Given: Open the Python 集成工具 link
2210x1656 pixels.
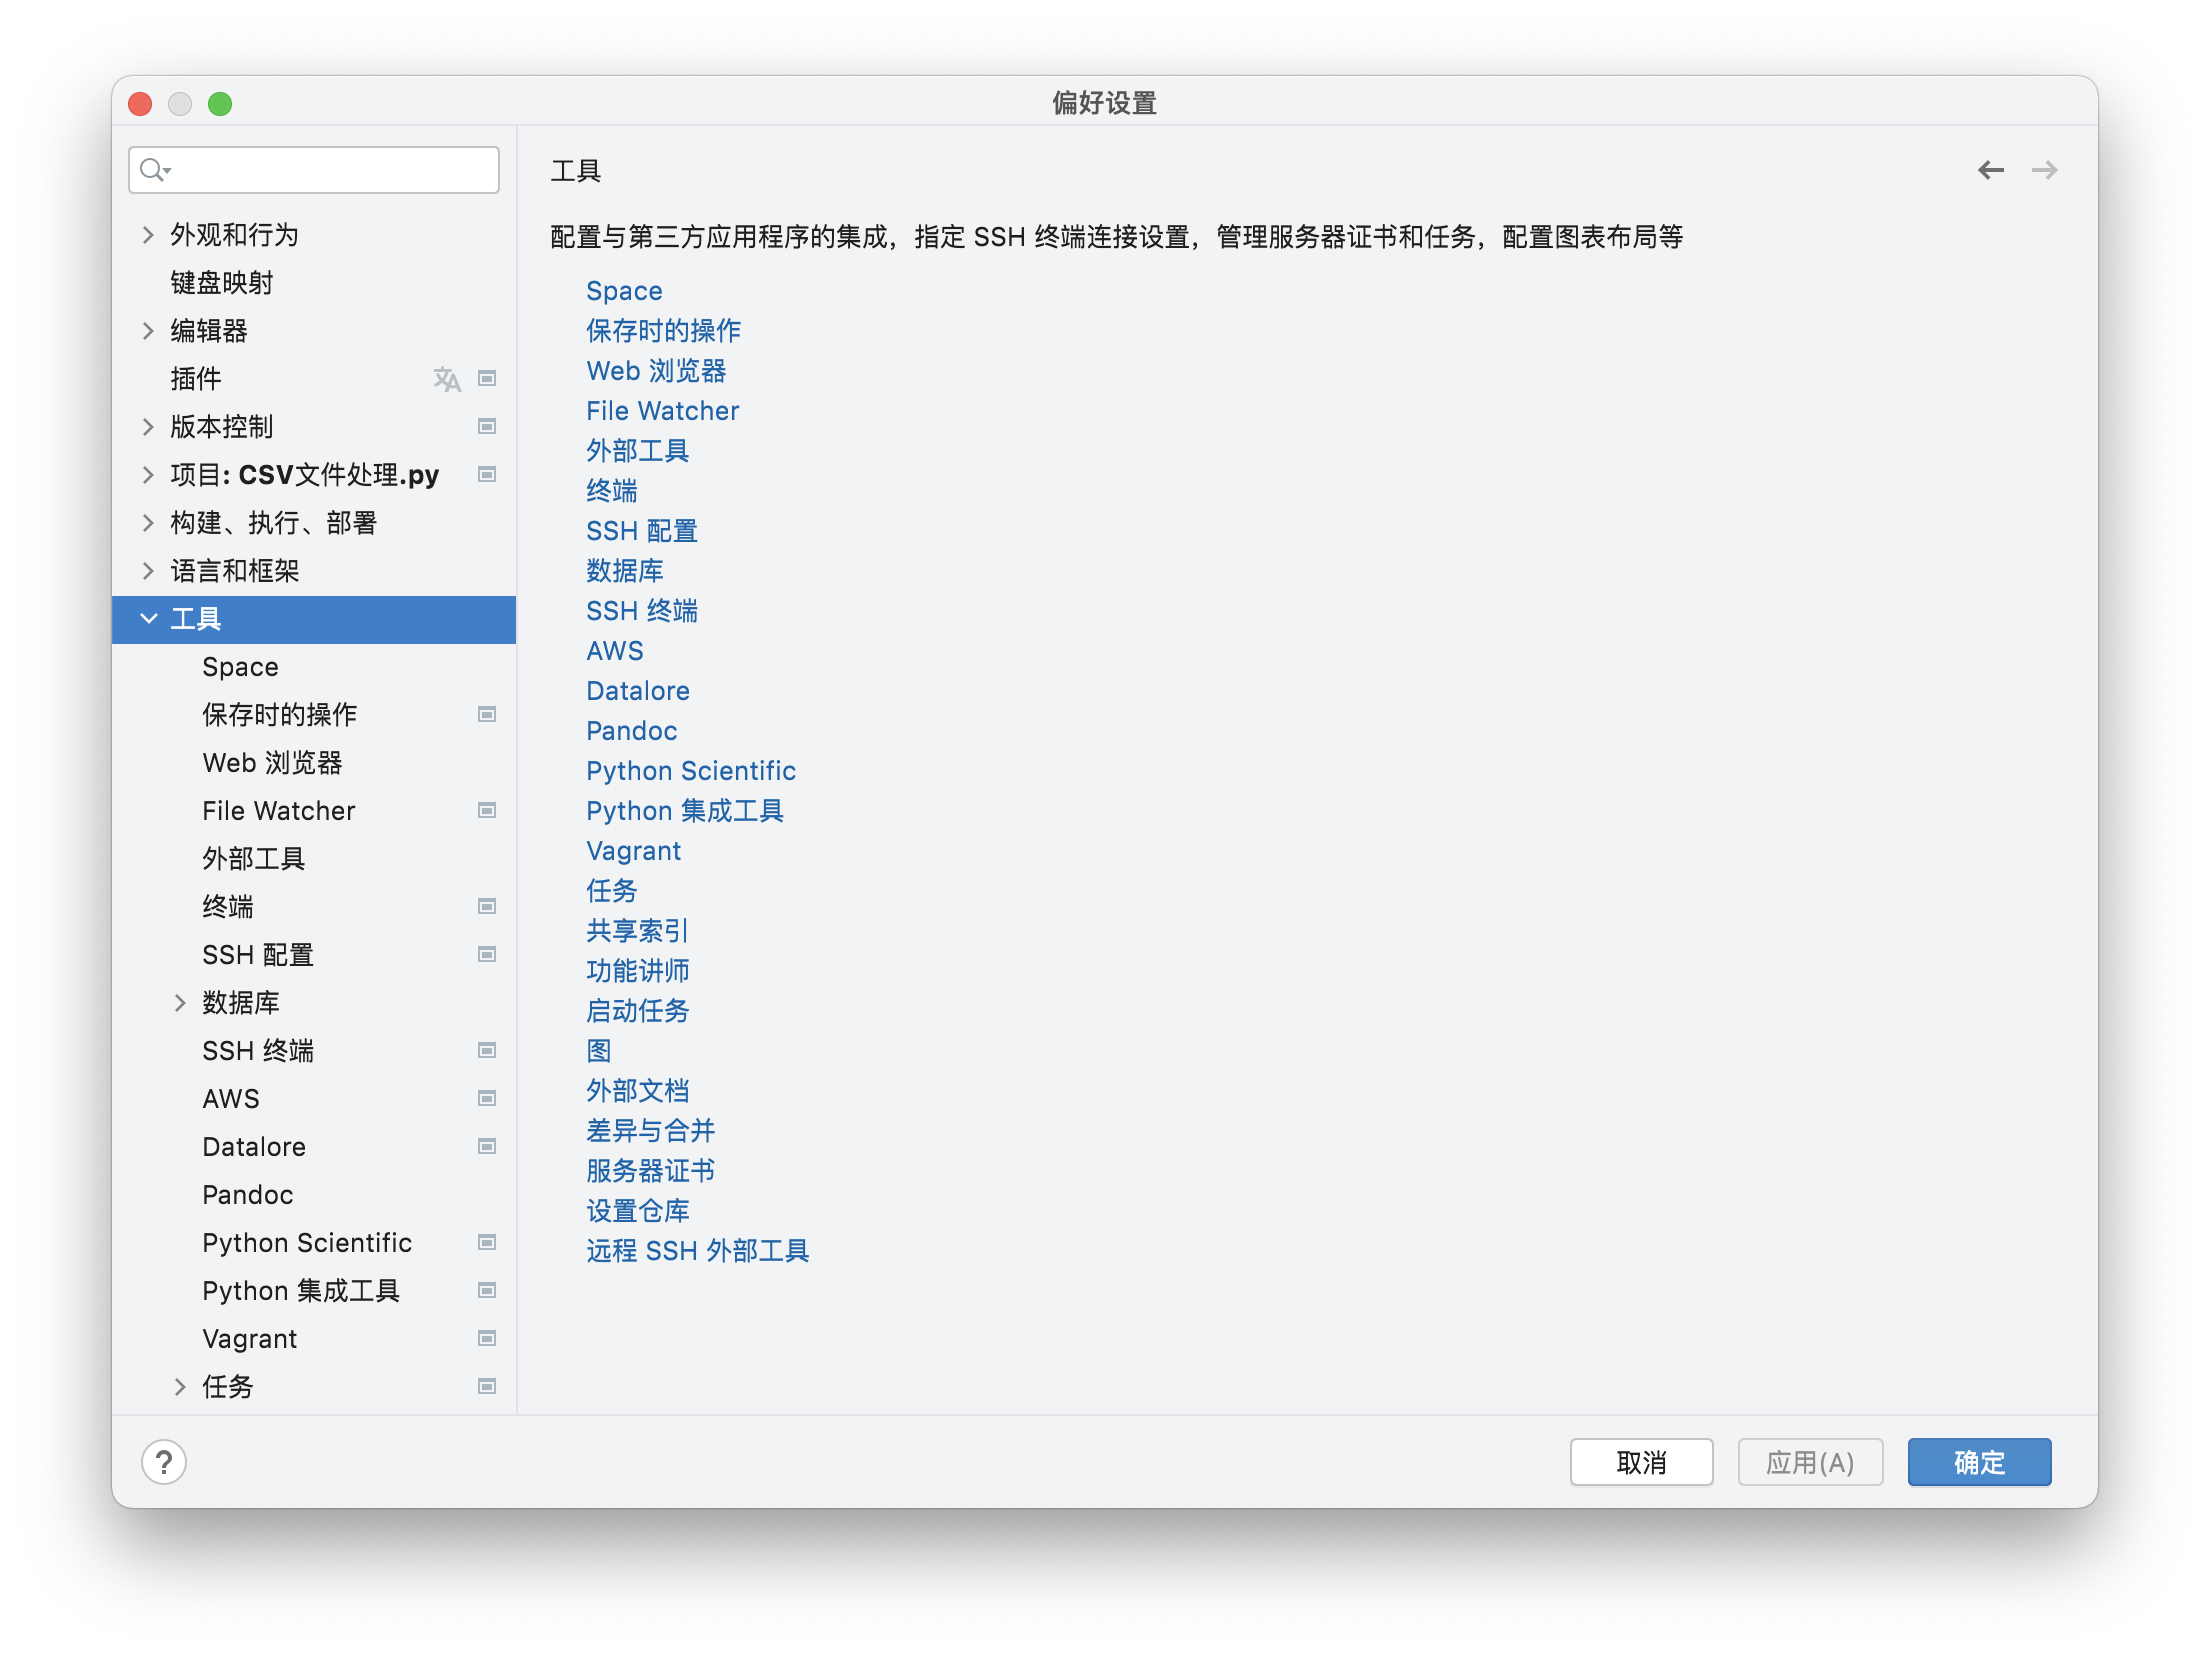Looking at the screenshot, I should (x=684, y=811).
